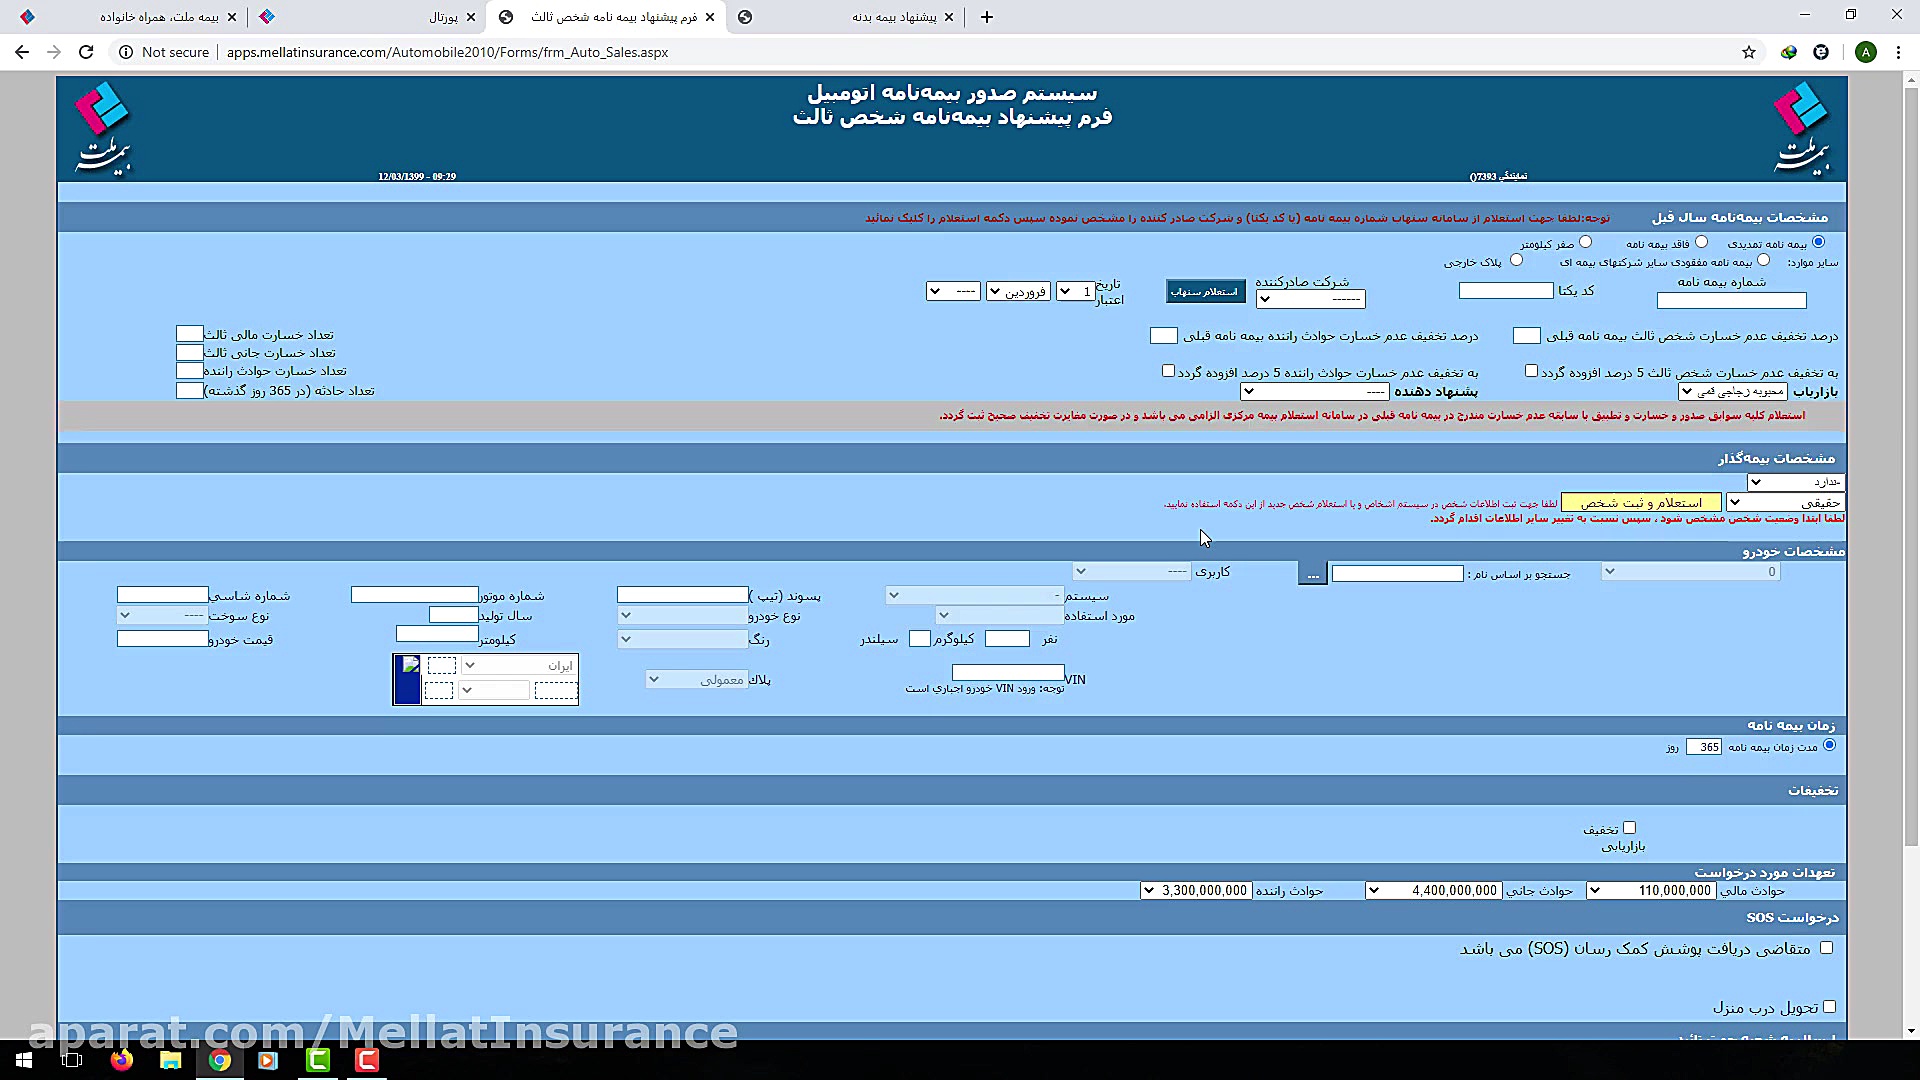
Task: Bookmark this page with star icon
Action: pyautogui.click(x=1749, y=52)
